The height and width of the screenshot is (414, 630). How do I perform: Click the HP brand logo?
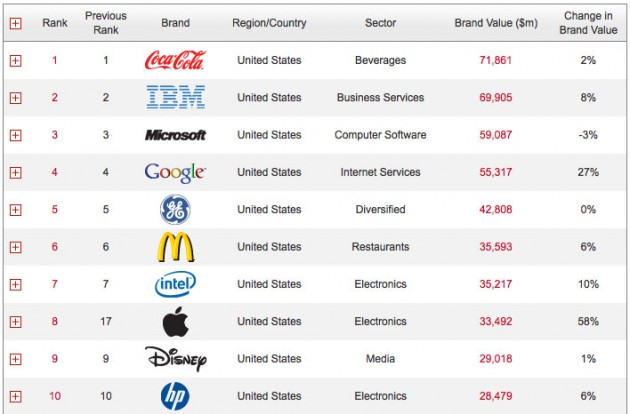click(x=175, y=397)
